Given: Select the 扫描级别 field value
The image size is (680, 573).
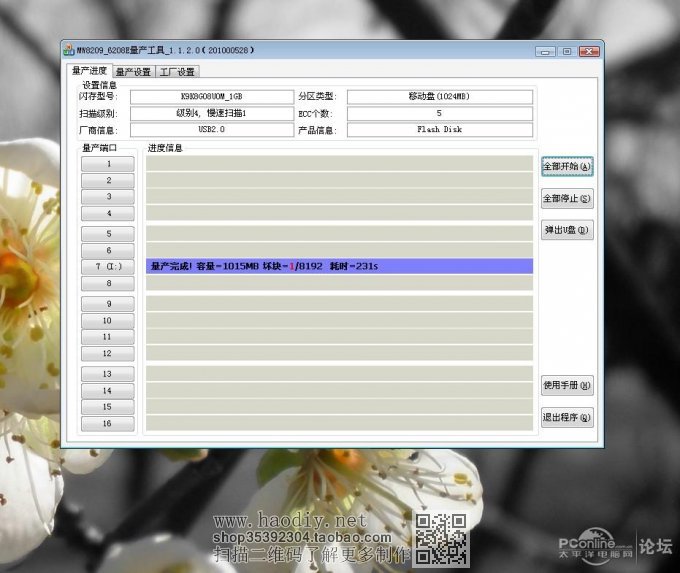Looking at the screenshot, I should pos(211,114).
